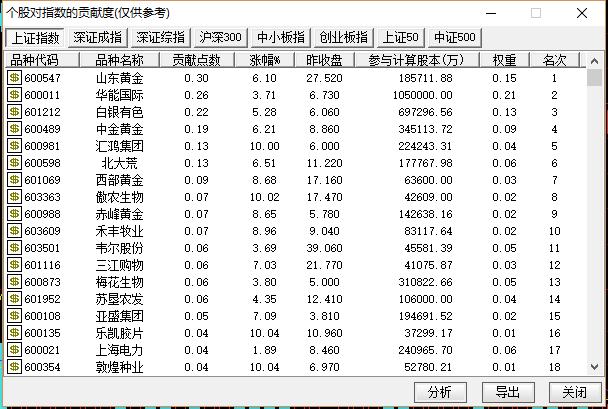Click the 导出 export button

[508, 392]
